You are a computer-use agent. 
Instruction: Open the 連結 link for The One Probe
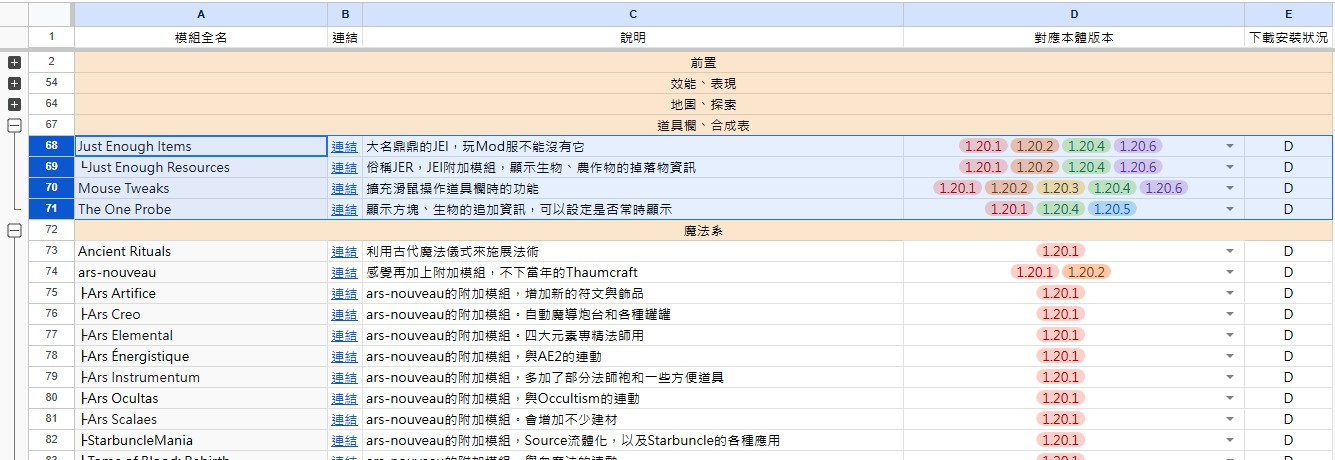344,210
